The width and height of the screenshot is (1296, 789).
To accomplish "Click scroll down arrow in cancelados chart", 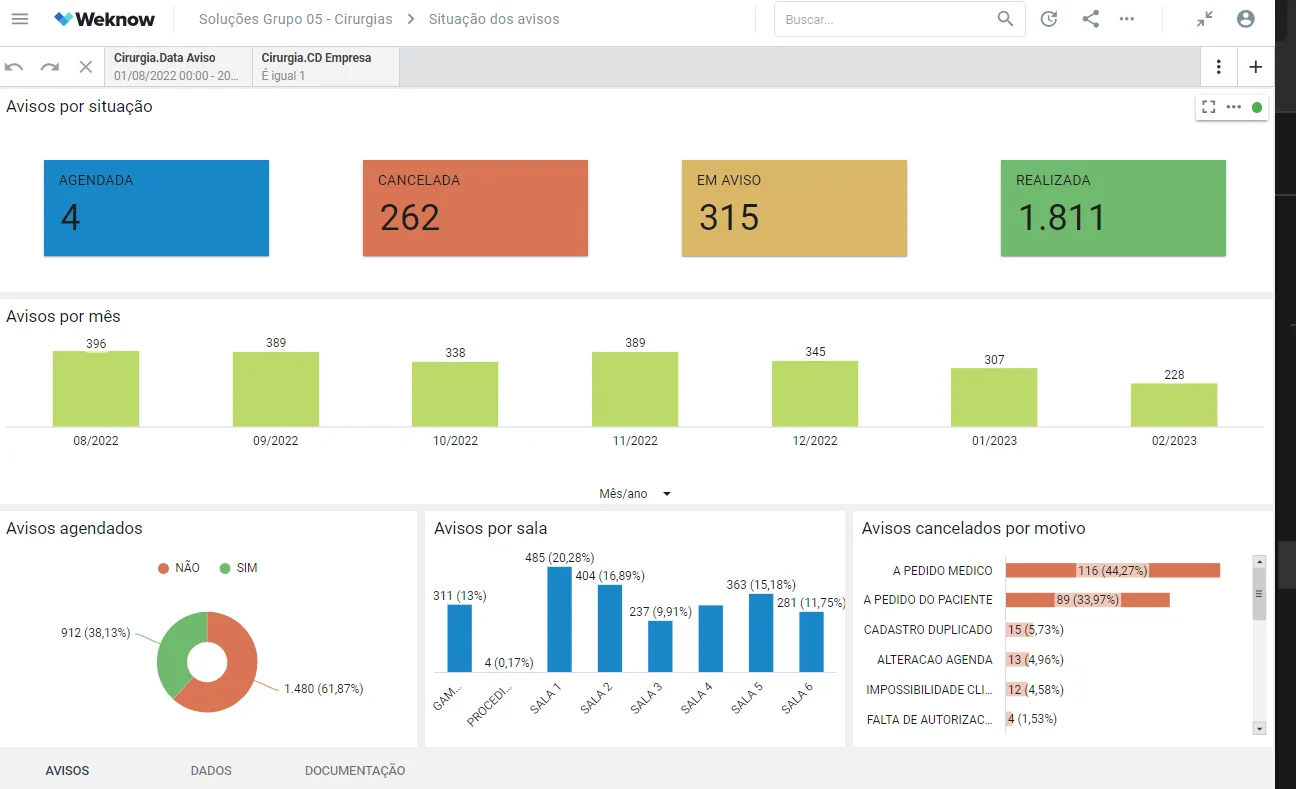I will click(x=1259, y=729).
